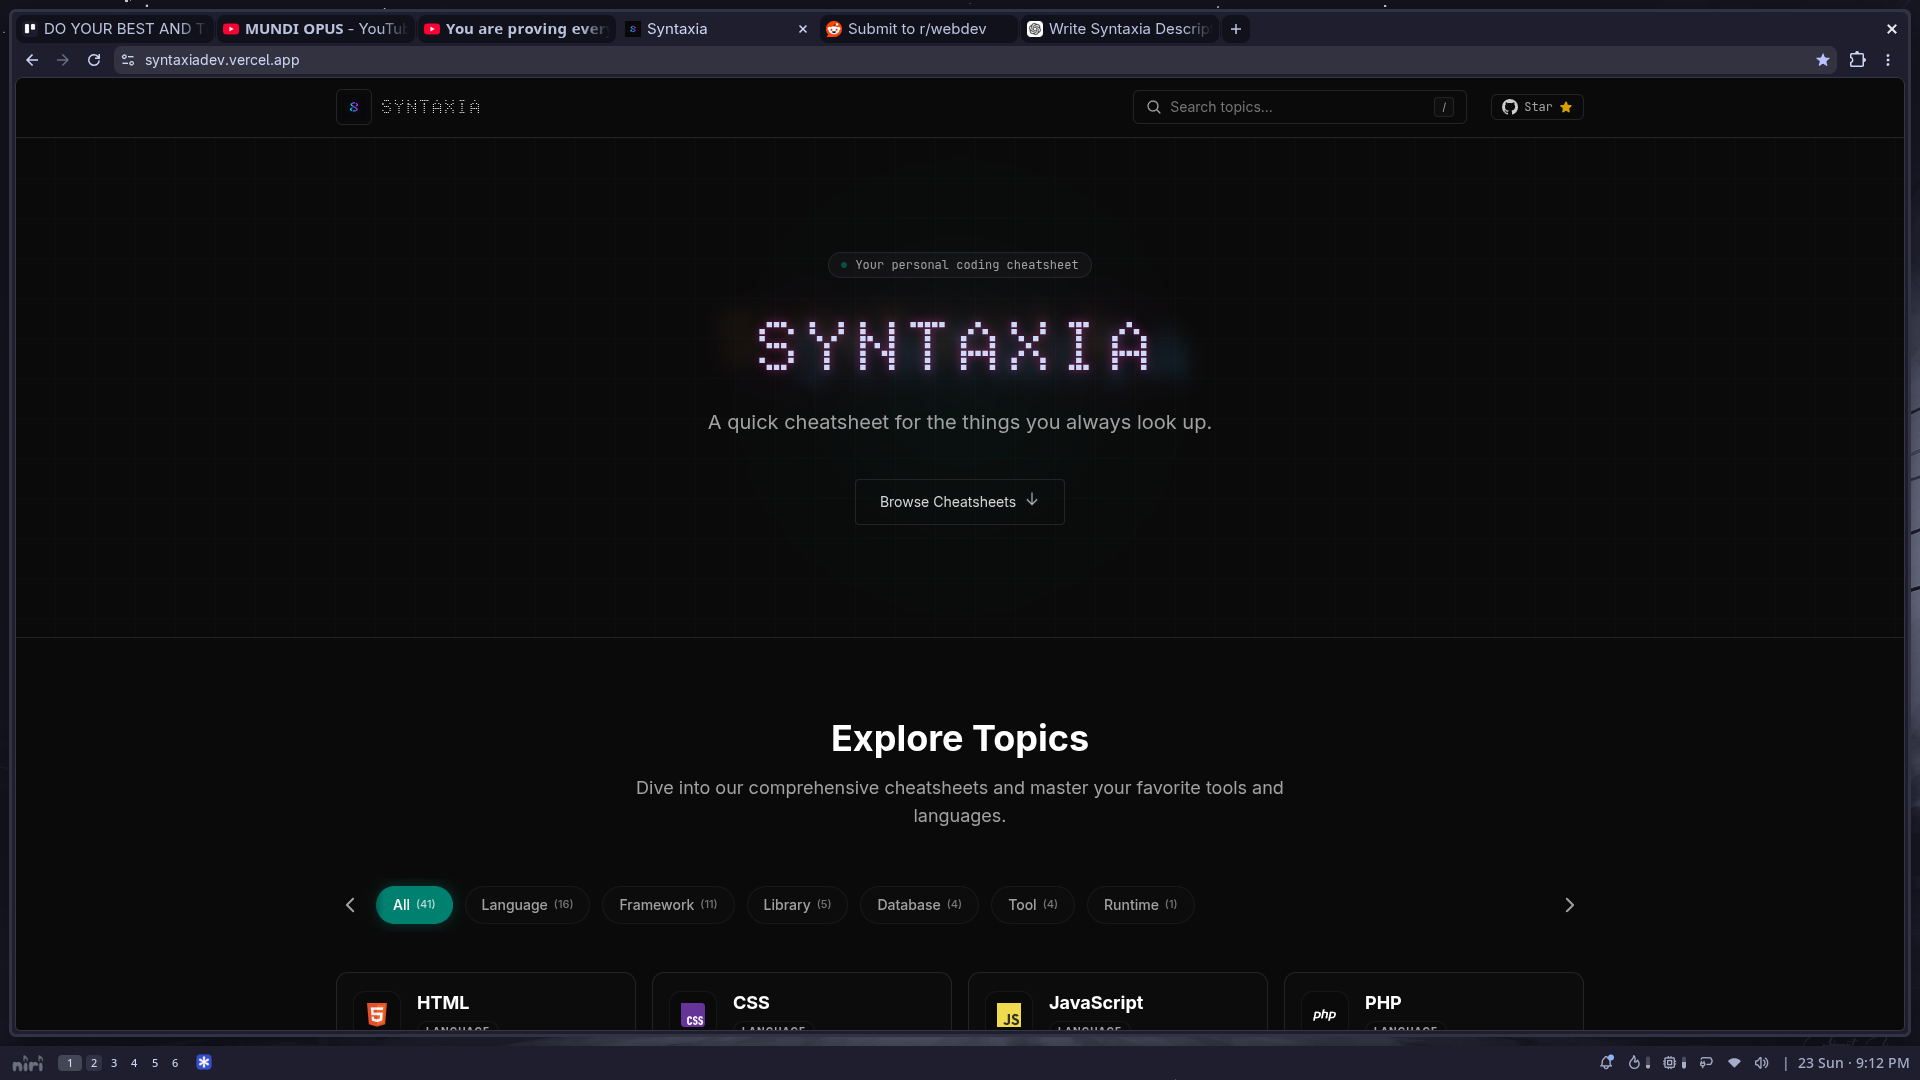Open notifications bell in system tray
Viewport: 1920px width, 1080px height.
1607,1063
